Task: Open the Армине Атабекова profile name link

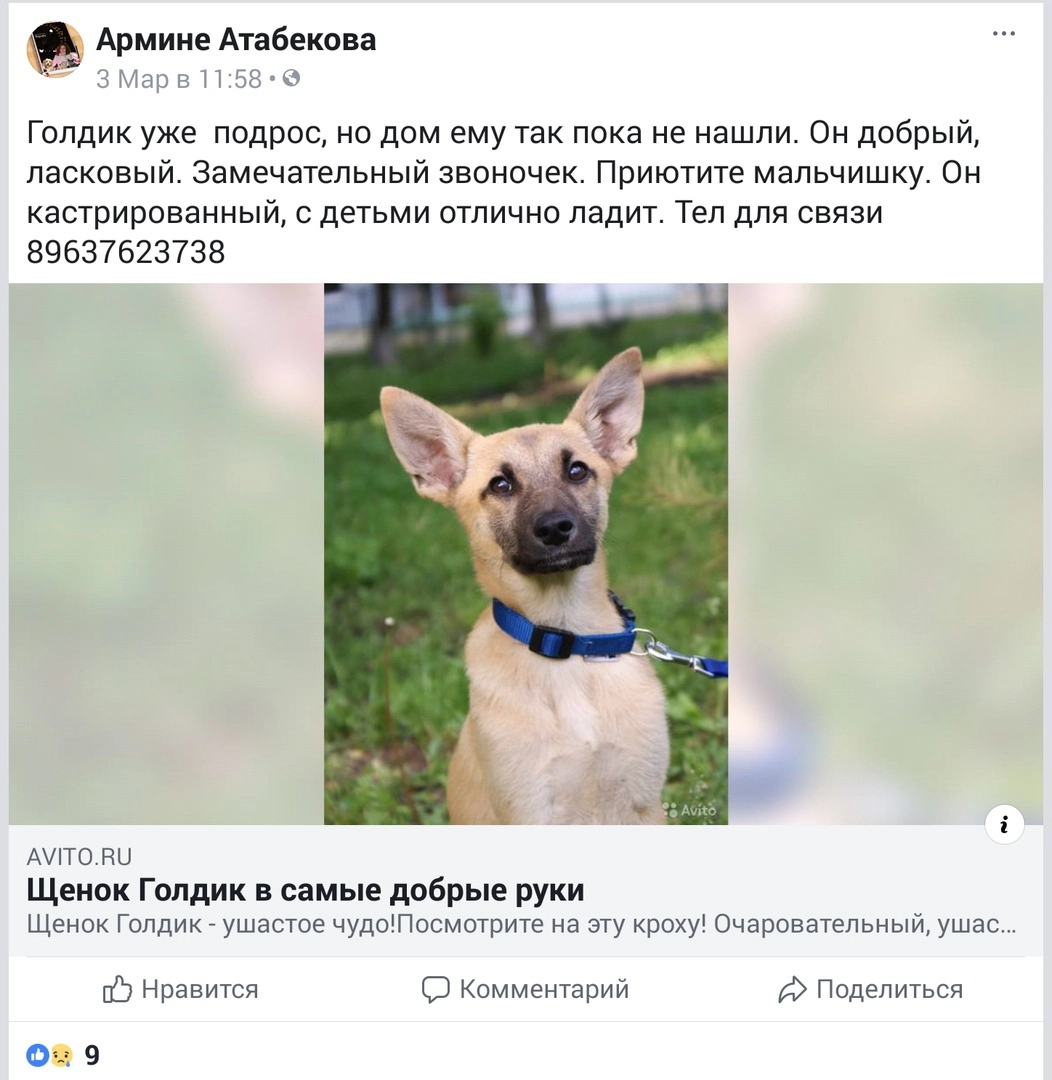Action: [236, 39]
